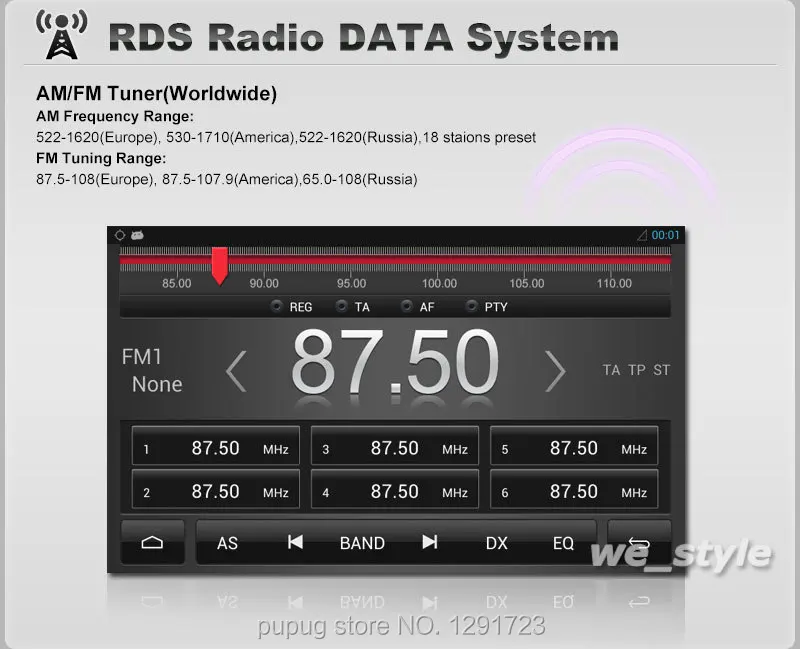Click the None station name label

[157, 385]
